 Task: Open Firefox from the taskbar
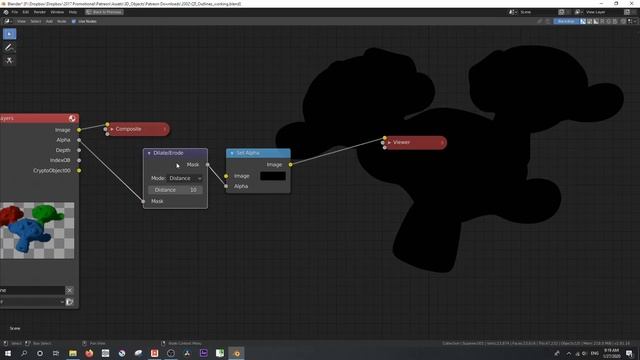[89, 353]
